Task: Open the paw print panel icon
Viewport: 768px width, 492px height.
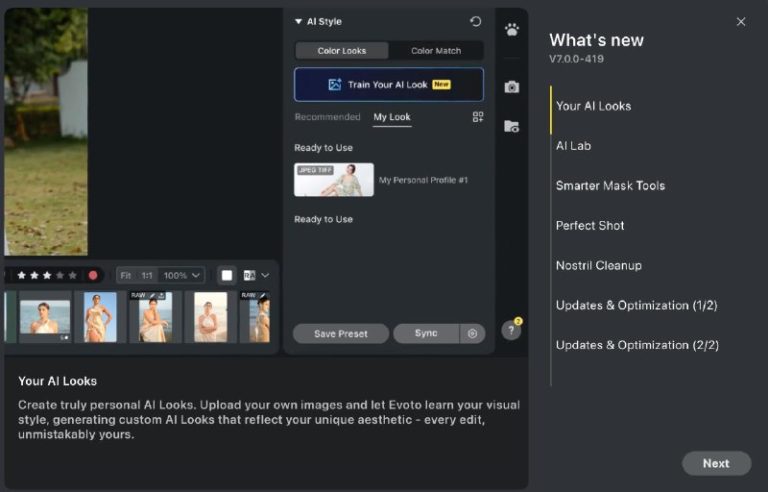Action: coord(512,30)
